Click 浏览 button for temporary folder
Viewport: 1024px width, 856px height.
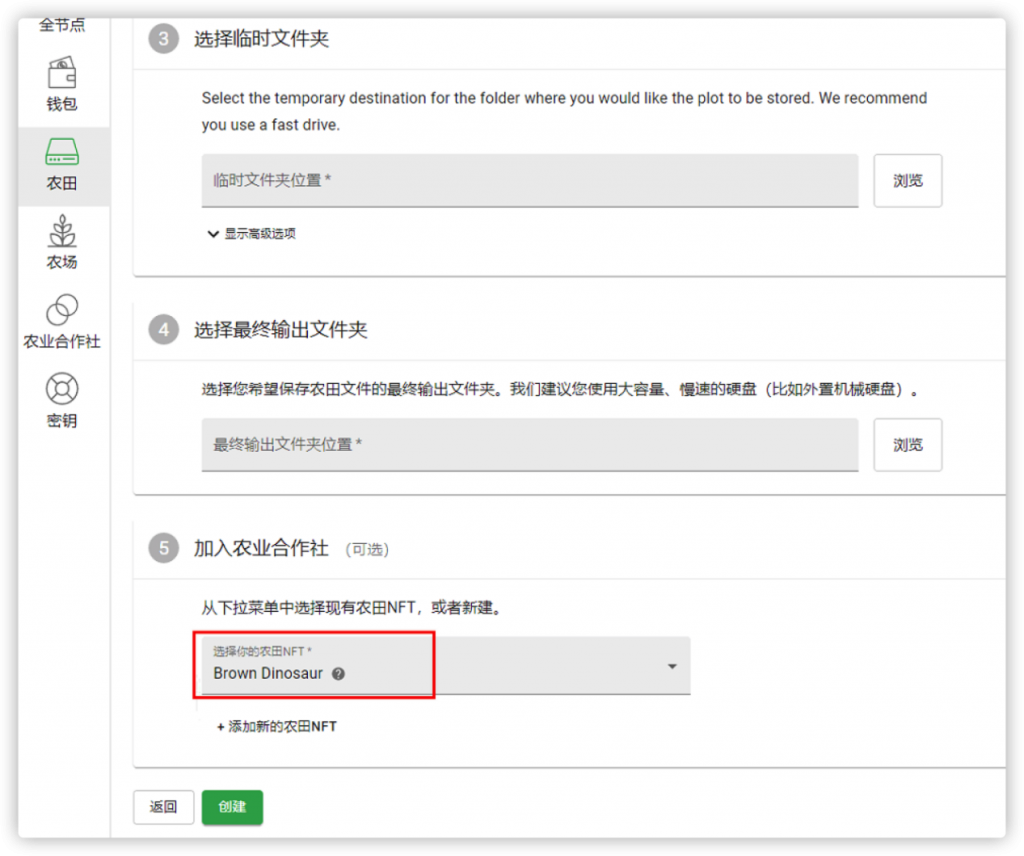(x=908, y=181)
